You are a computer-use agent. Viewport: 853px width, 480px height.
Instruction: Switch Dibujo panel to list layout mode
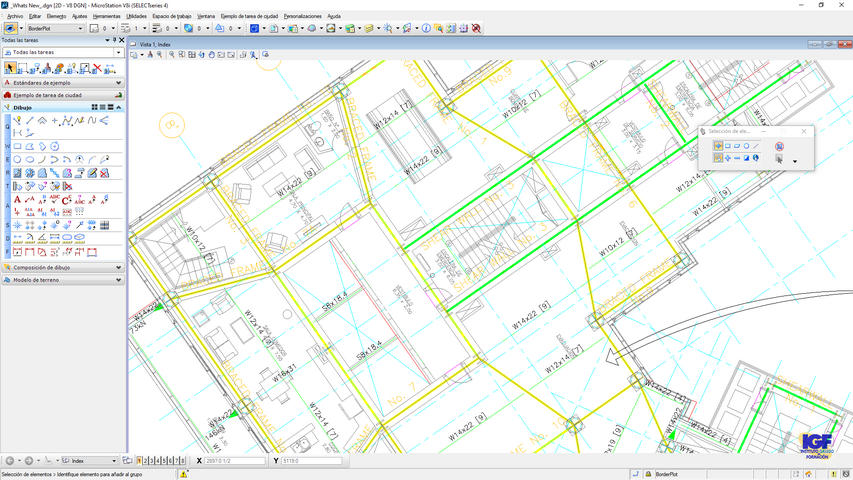pyautogui.click(x=102, y=107)
